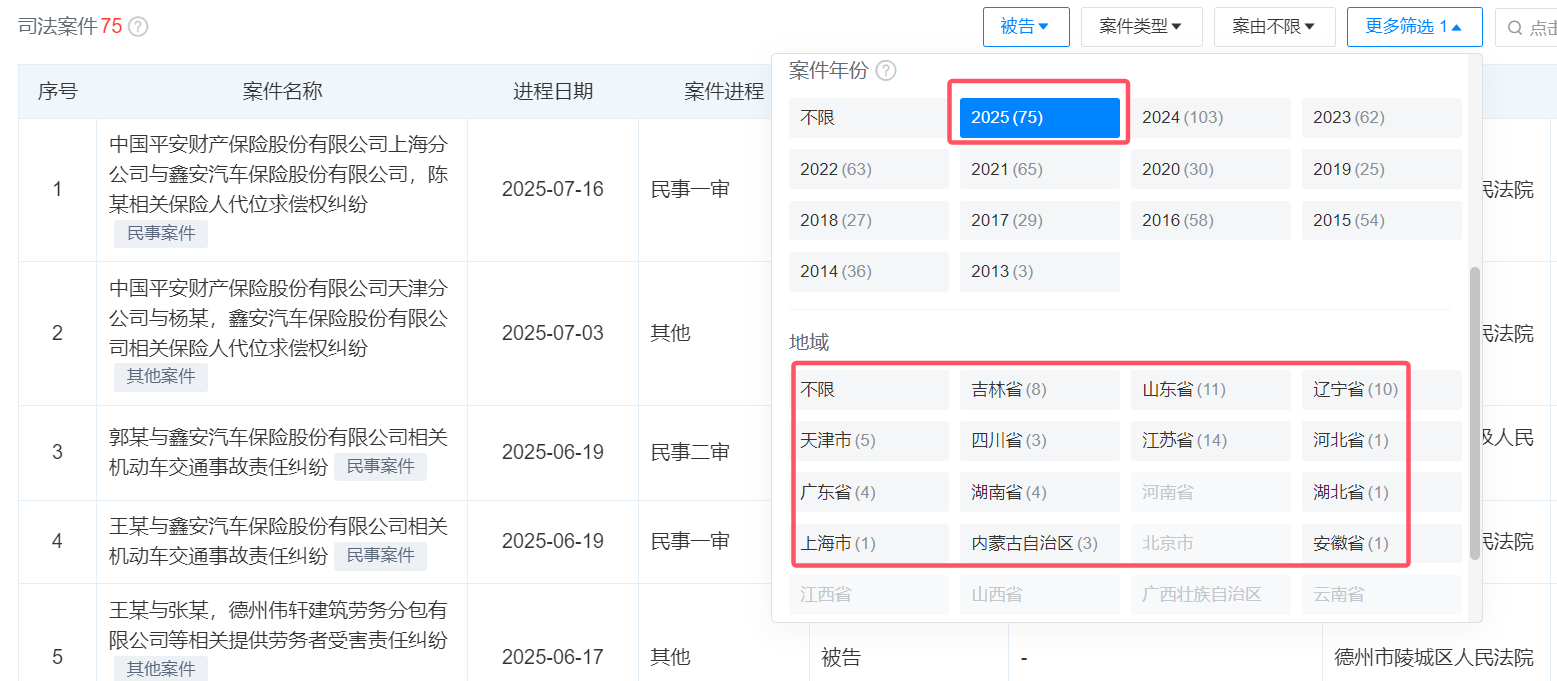Click the date 2025-06-19 in row 4
The image size is (1557, 681).
click(553, 541)
